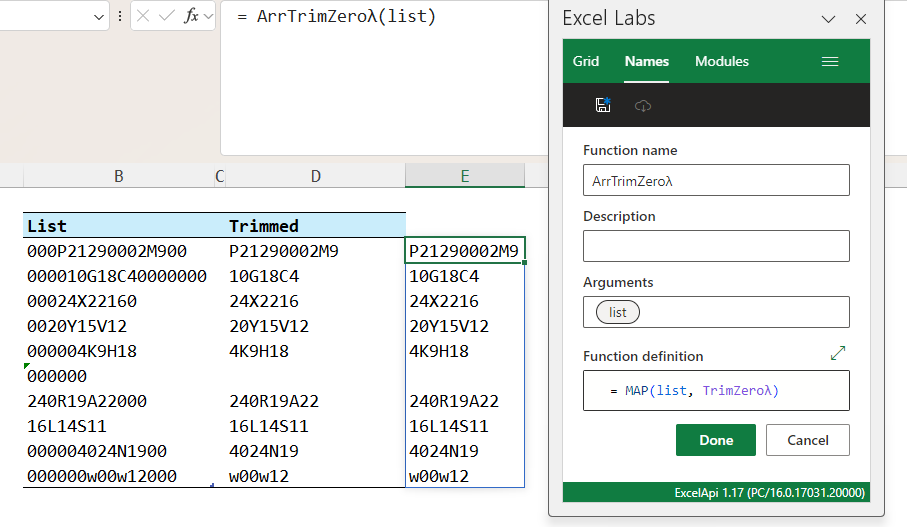
Task: Click the empty Description input field
Action: point(716,246)
